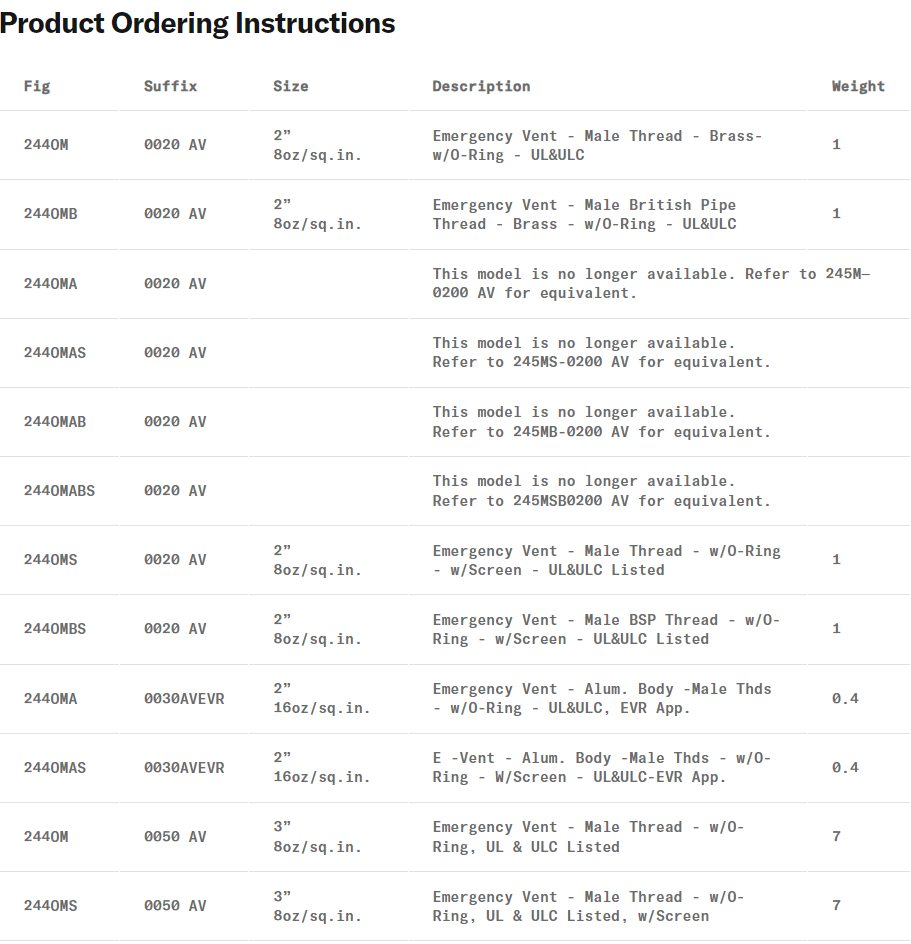Viewport: 911px width, 944px height.
Task: Click 'UL & ULC Listed, w/Screen' description
Action: 588,906
